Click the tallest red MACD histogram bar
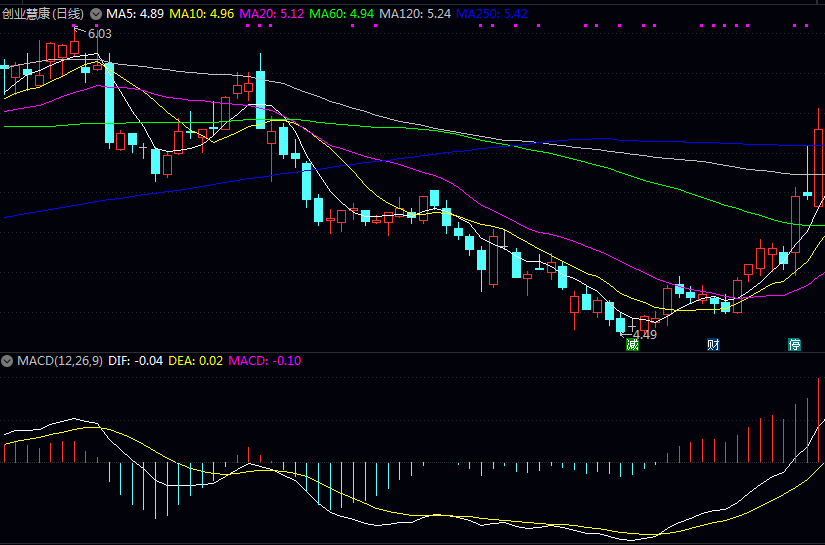This screenshot has width=825, height=545. [819, 420]
